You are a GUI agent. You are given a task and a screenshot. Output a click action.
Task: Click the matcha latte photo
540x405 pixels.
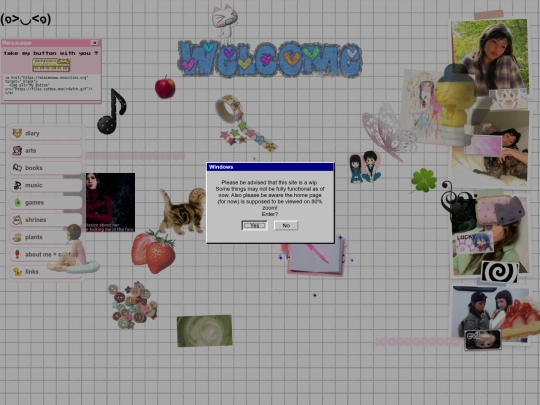pos(205,331)
